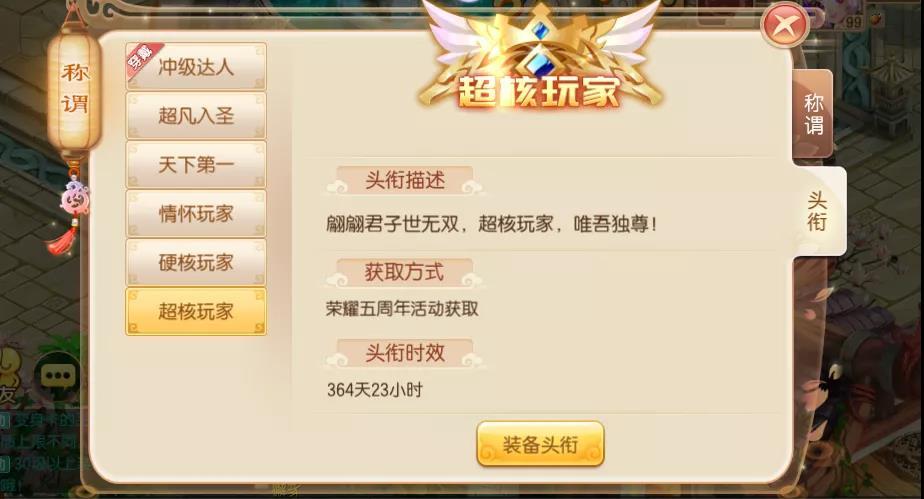Click the pink jade pendant charm

coord(74,199)
